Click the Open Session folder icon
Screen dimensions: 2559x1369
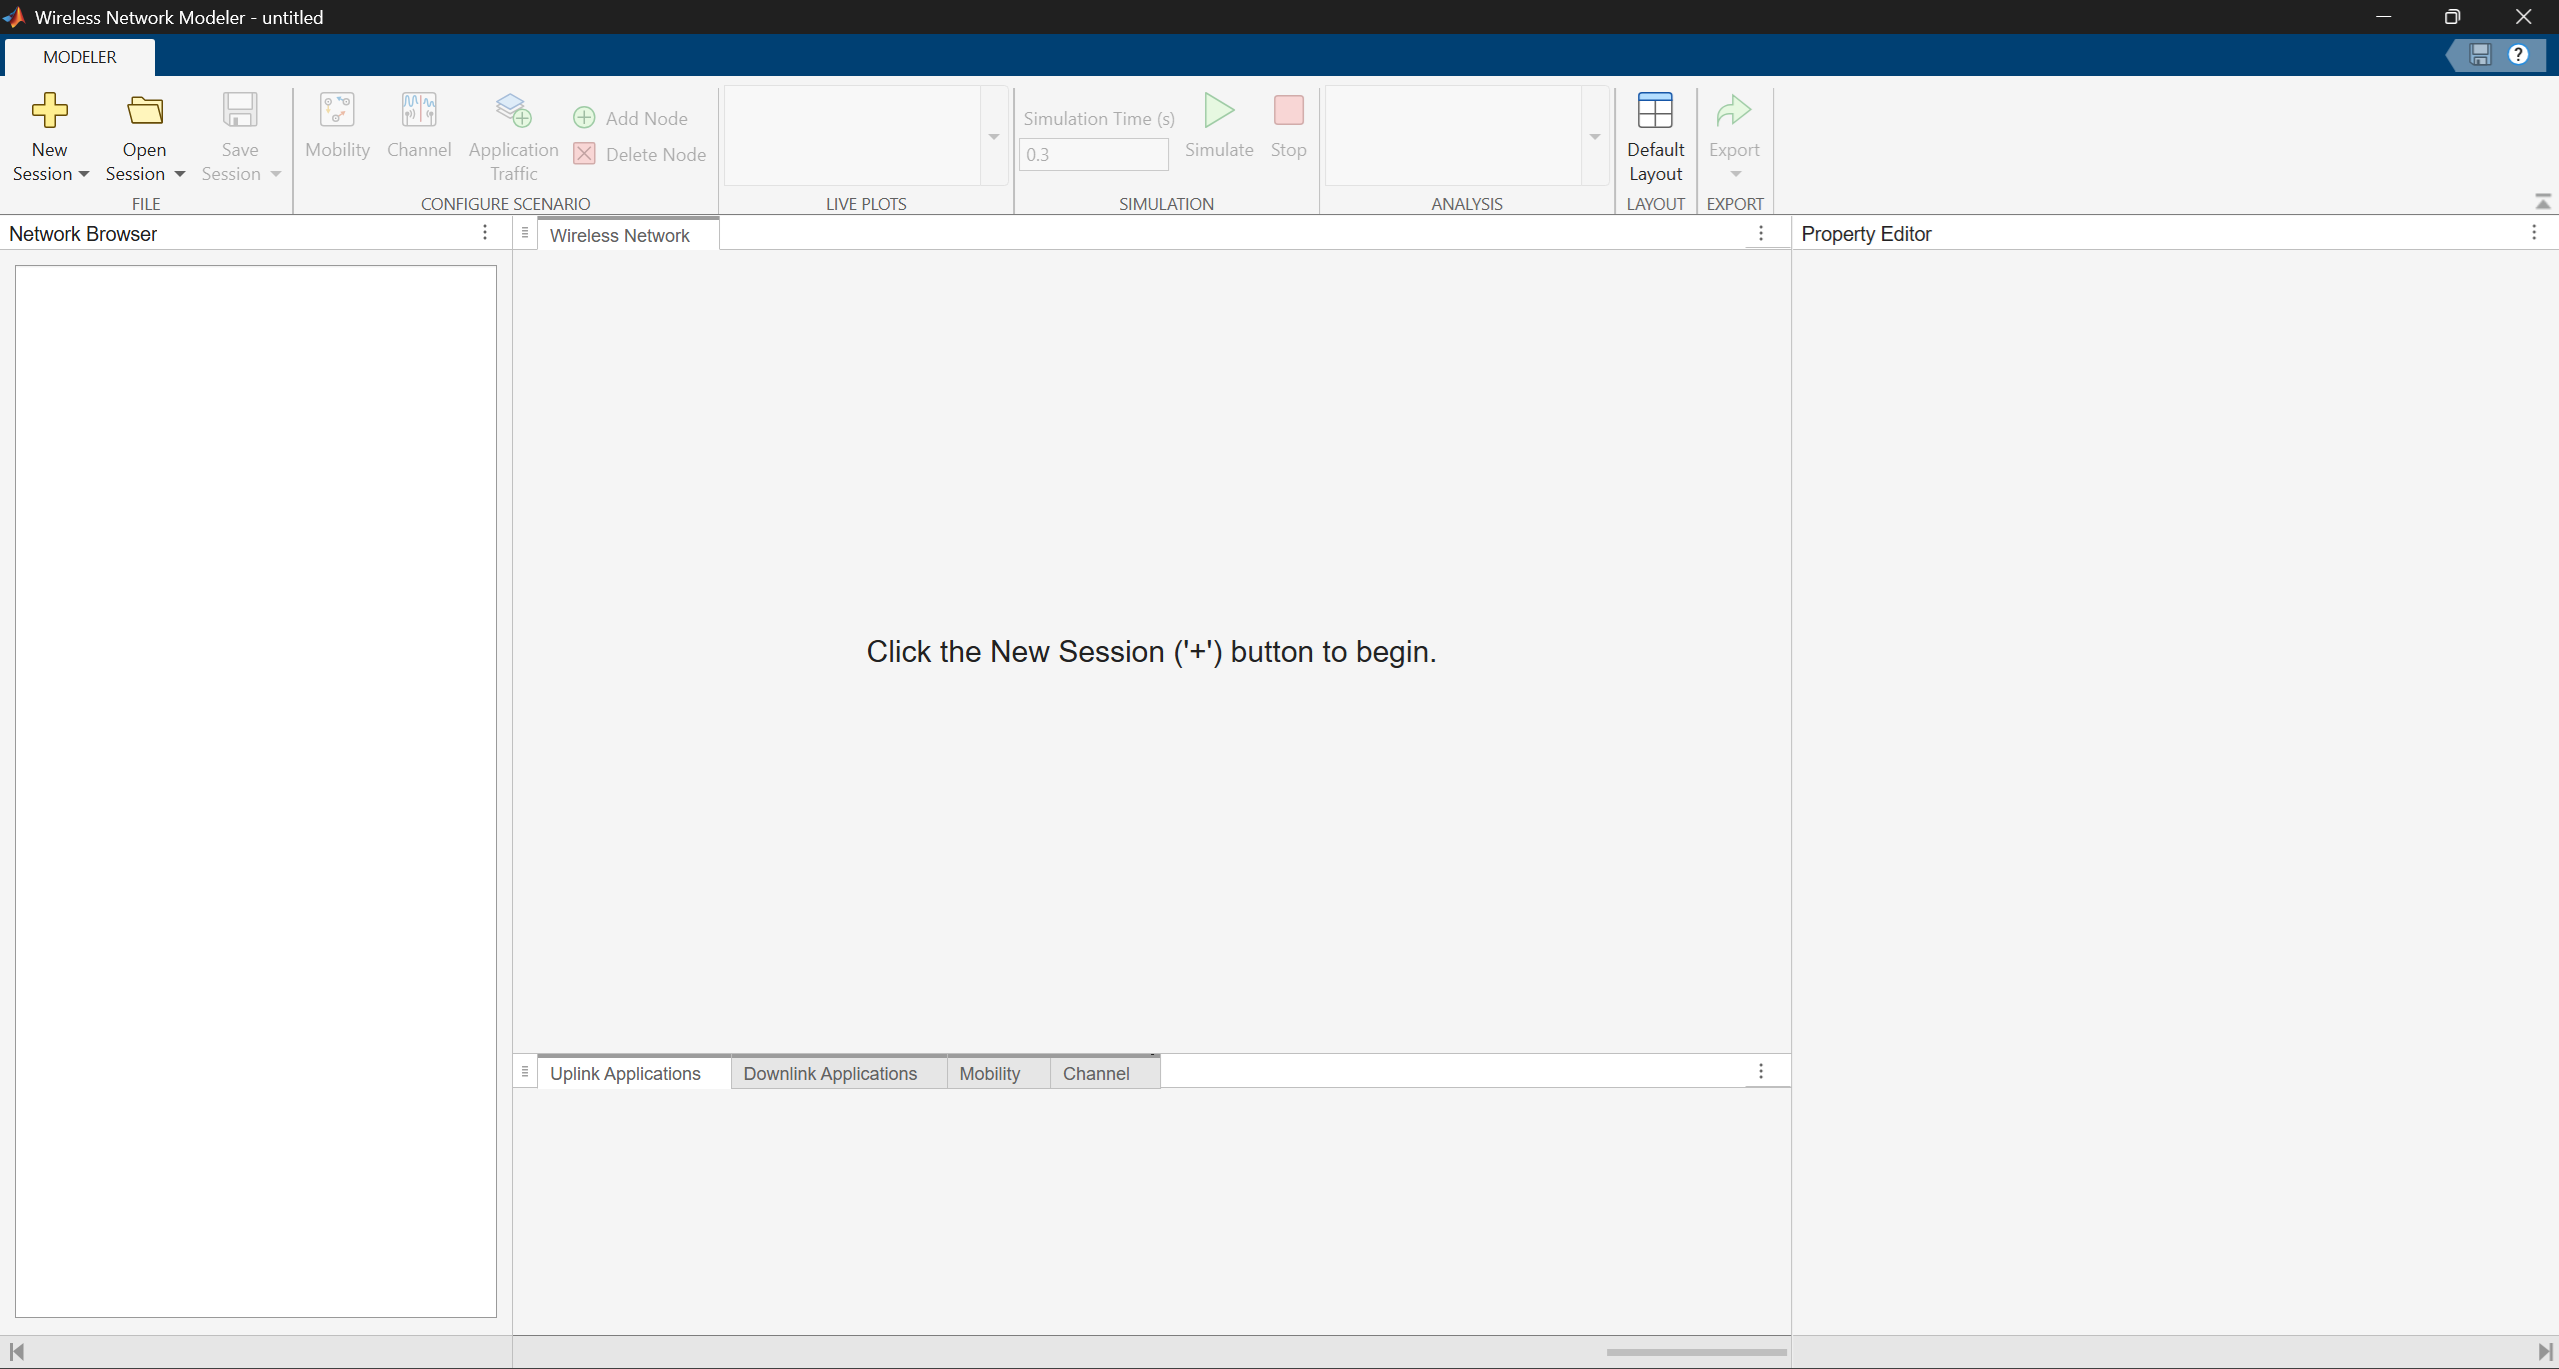point(145,111)
